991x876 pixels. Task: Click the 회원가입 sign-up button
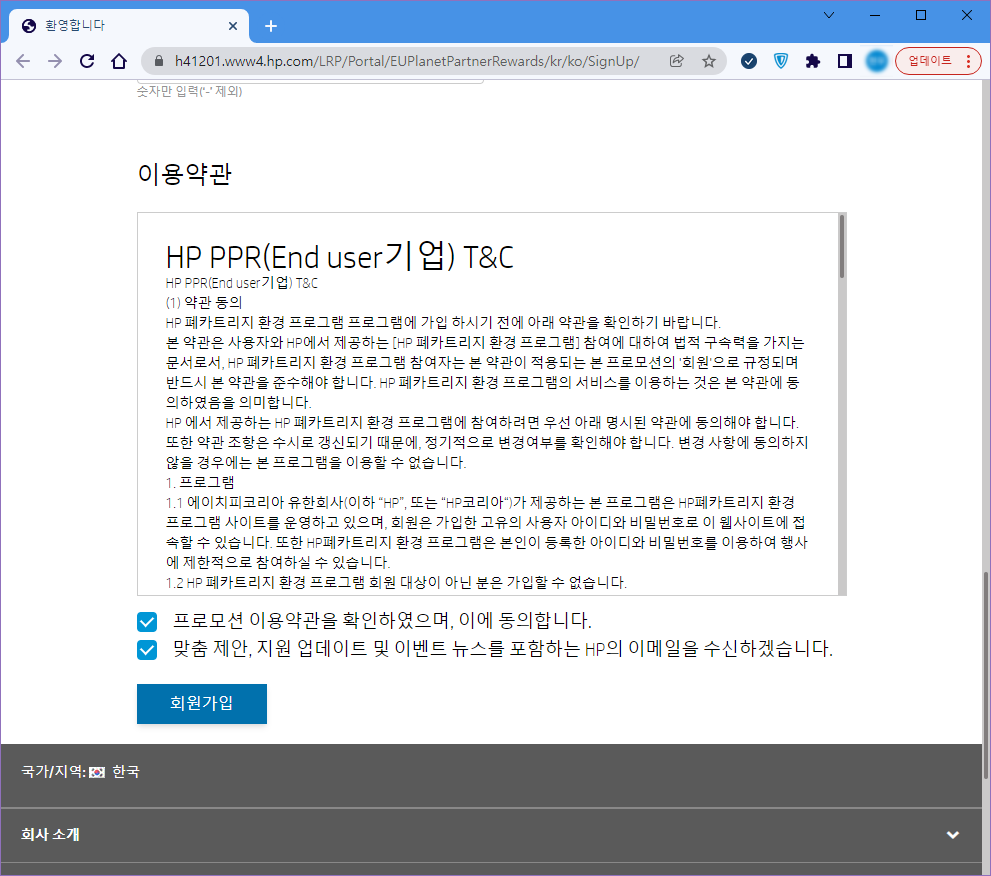tap(202, 703)
